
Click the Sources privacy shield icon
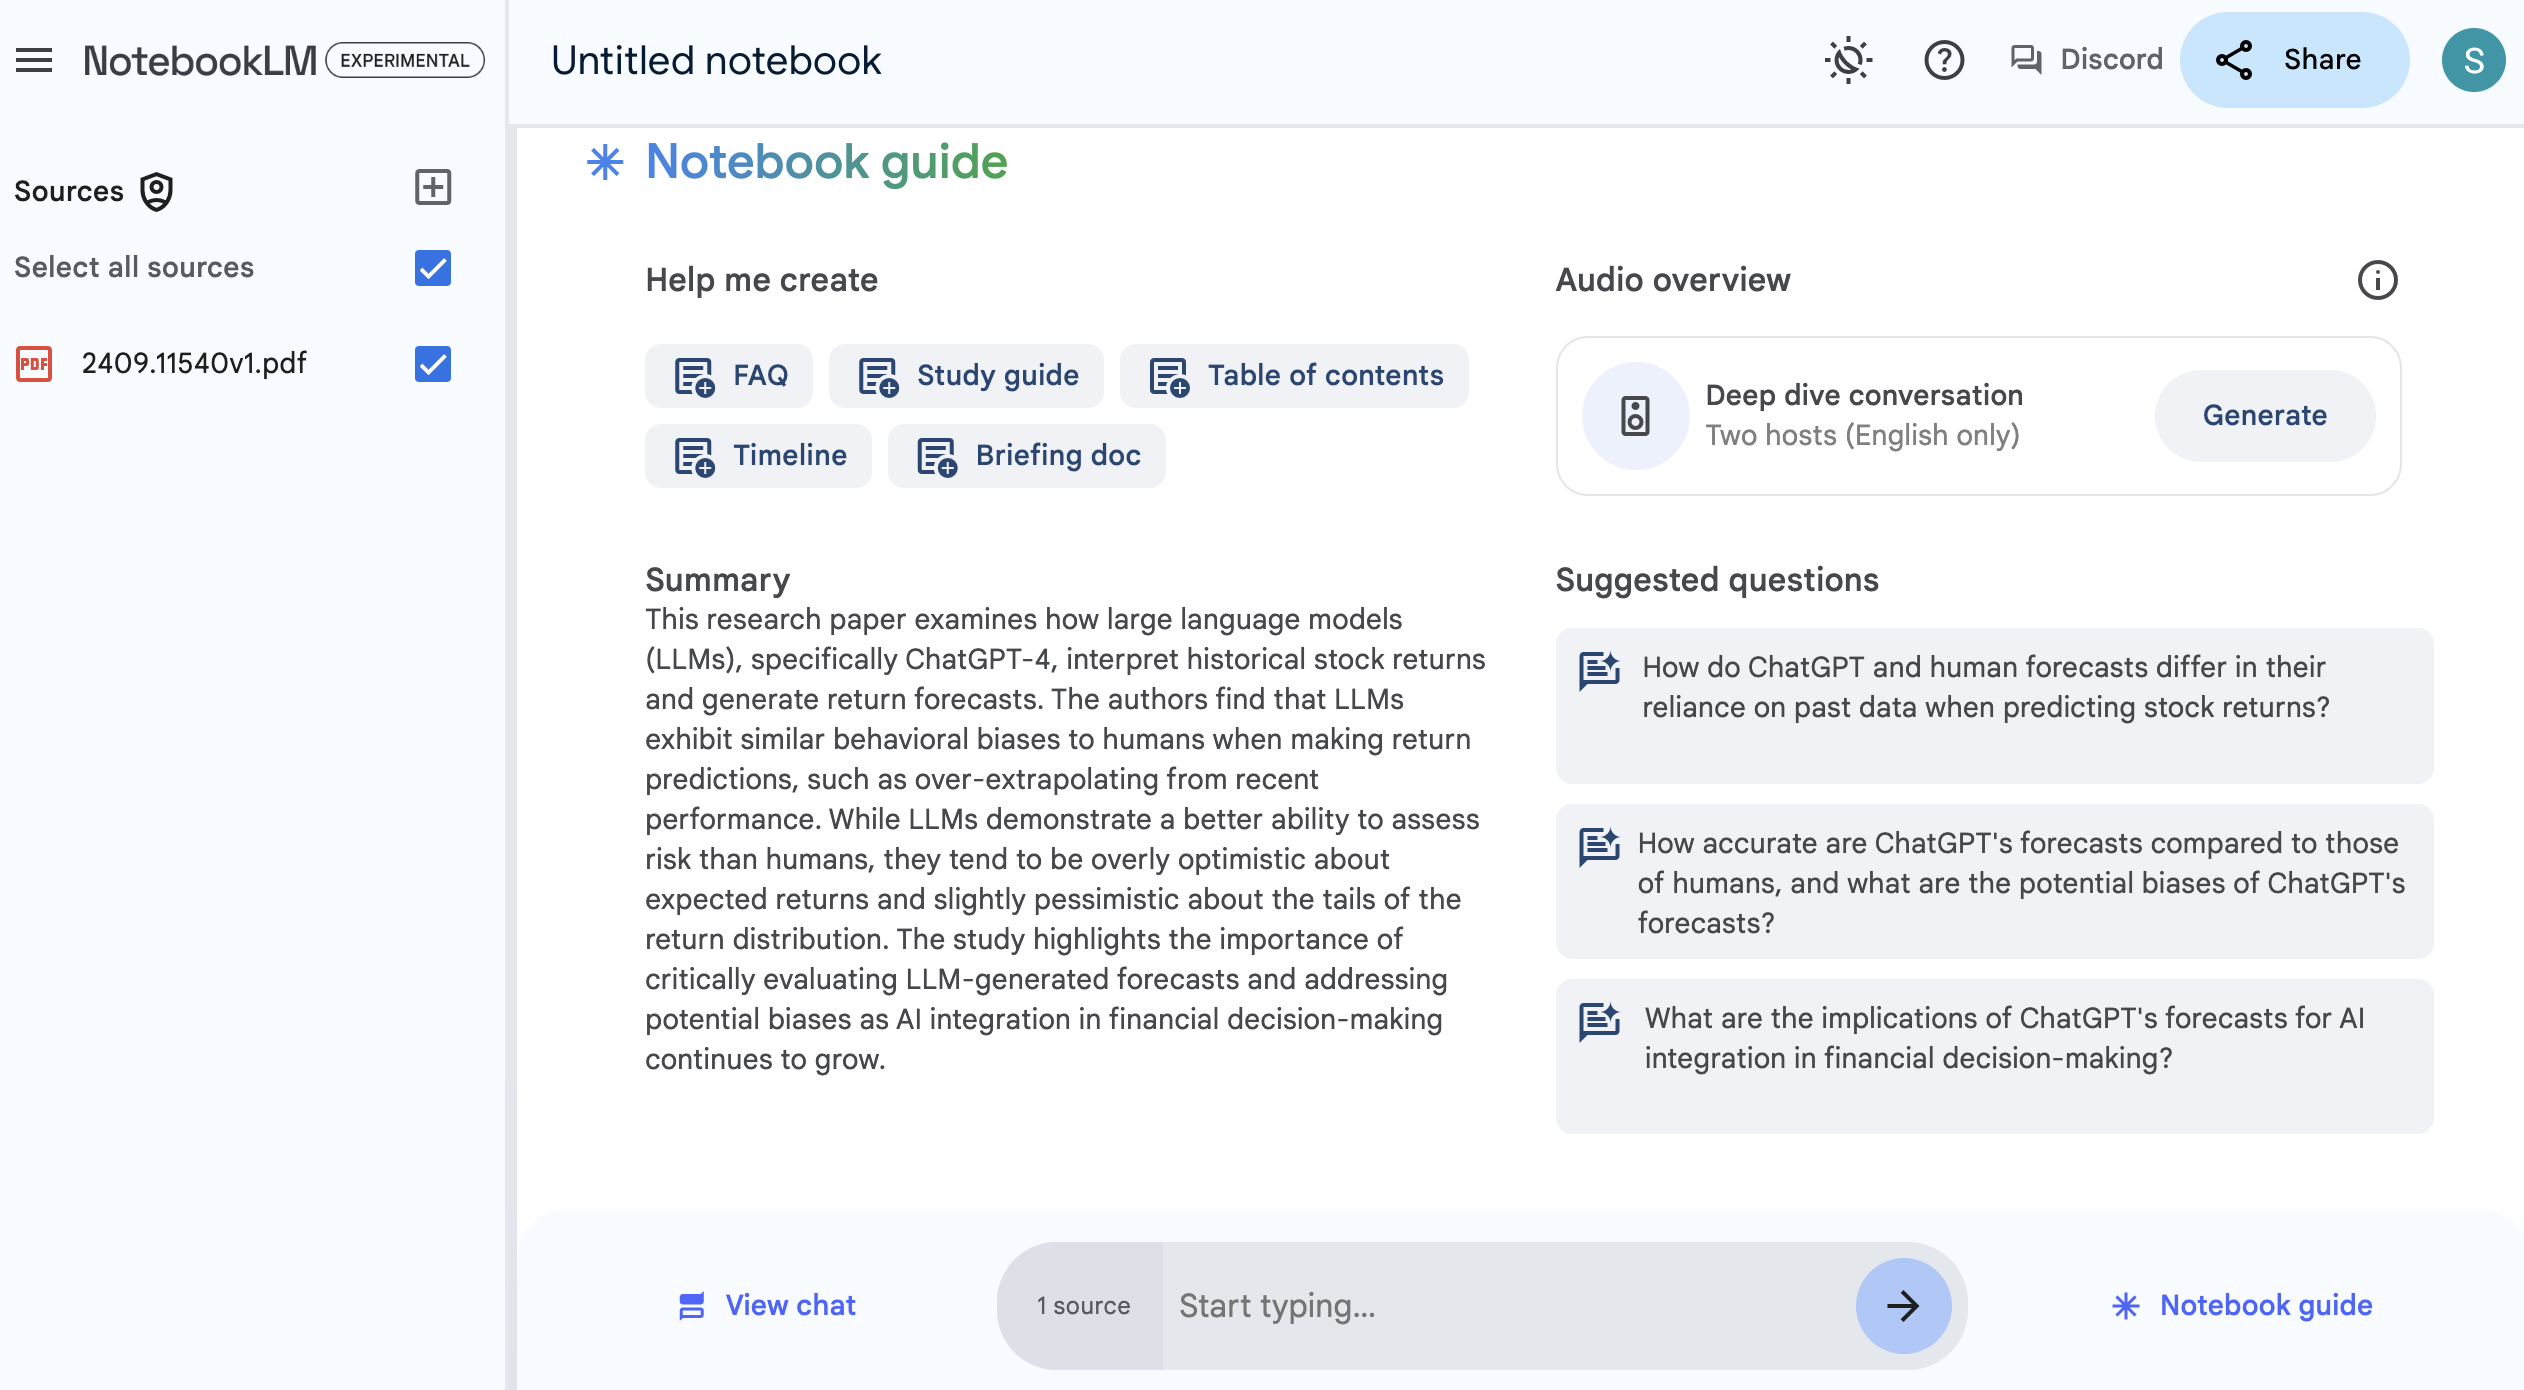click(156, 191)
